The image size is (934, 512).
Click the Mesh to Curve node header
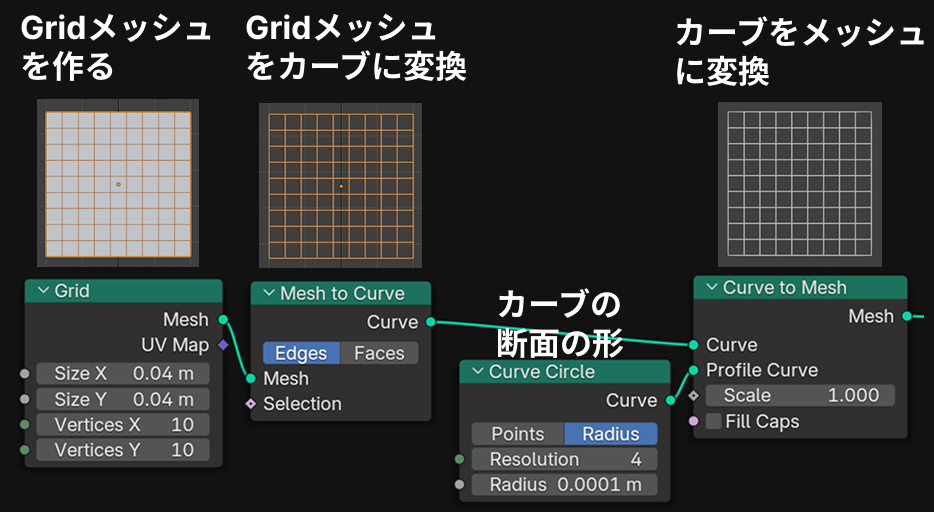(342, 293)
